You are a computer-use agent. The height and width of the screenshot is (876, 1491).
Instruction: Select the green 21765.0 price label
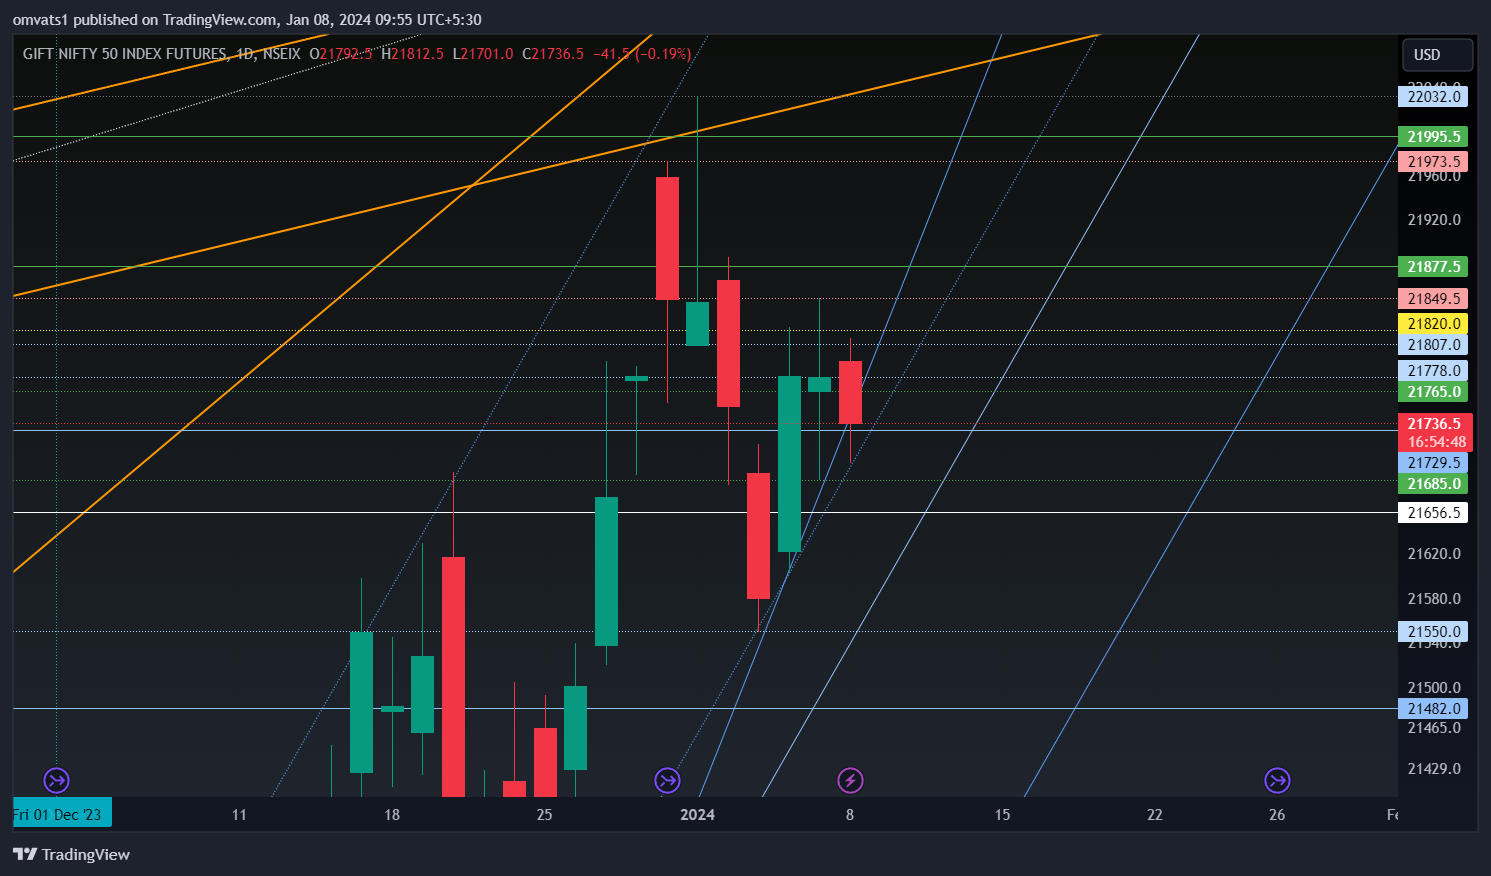[1433, 392]
